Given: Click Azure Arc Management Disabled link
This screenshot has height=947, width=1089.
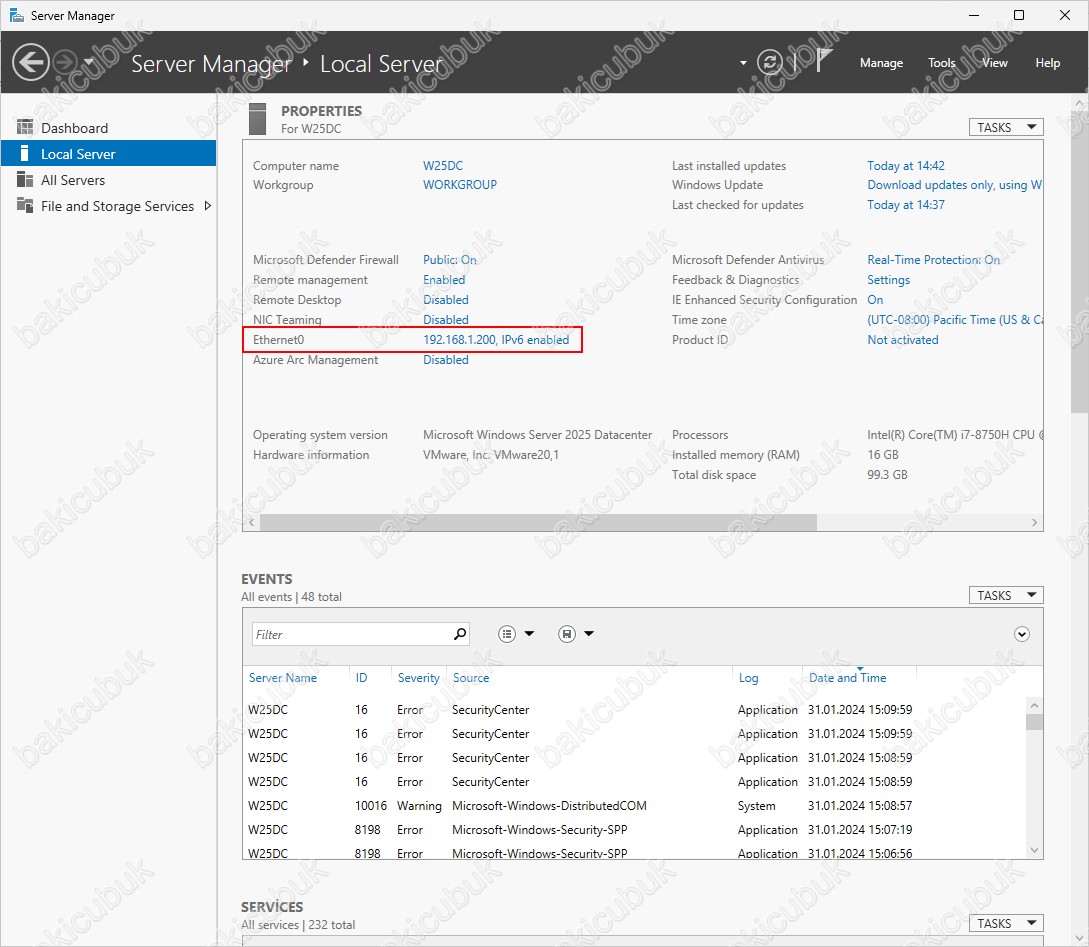Looking at the screenshot, I should [445, 360].
